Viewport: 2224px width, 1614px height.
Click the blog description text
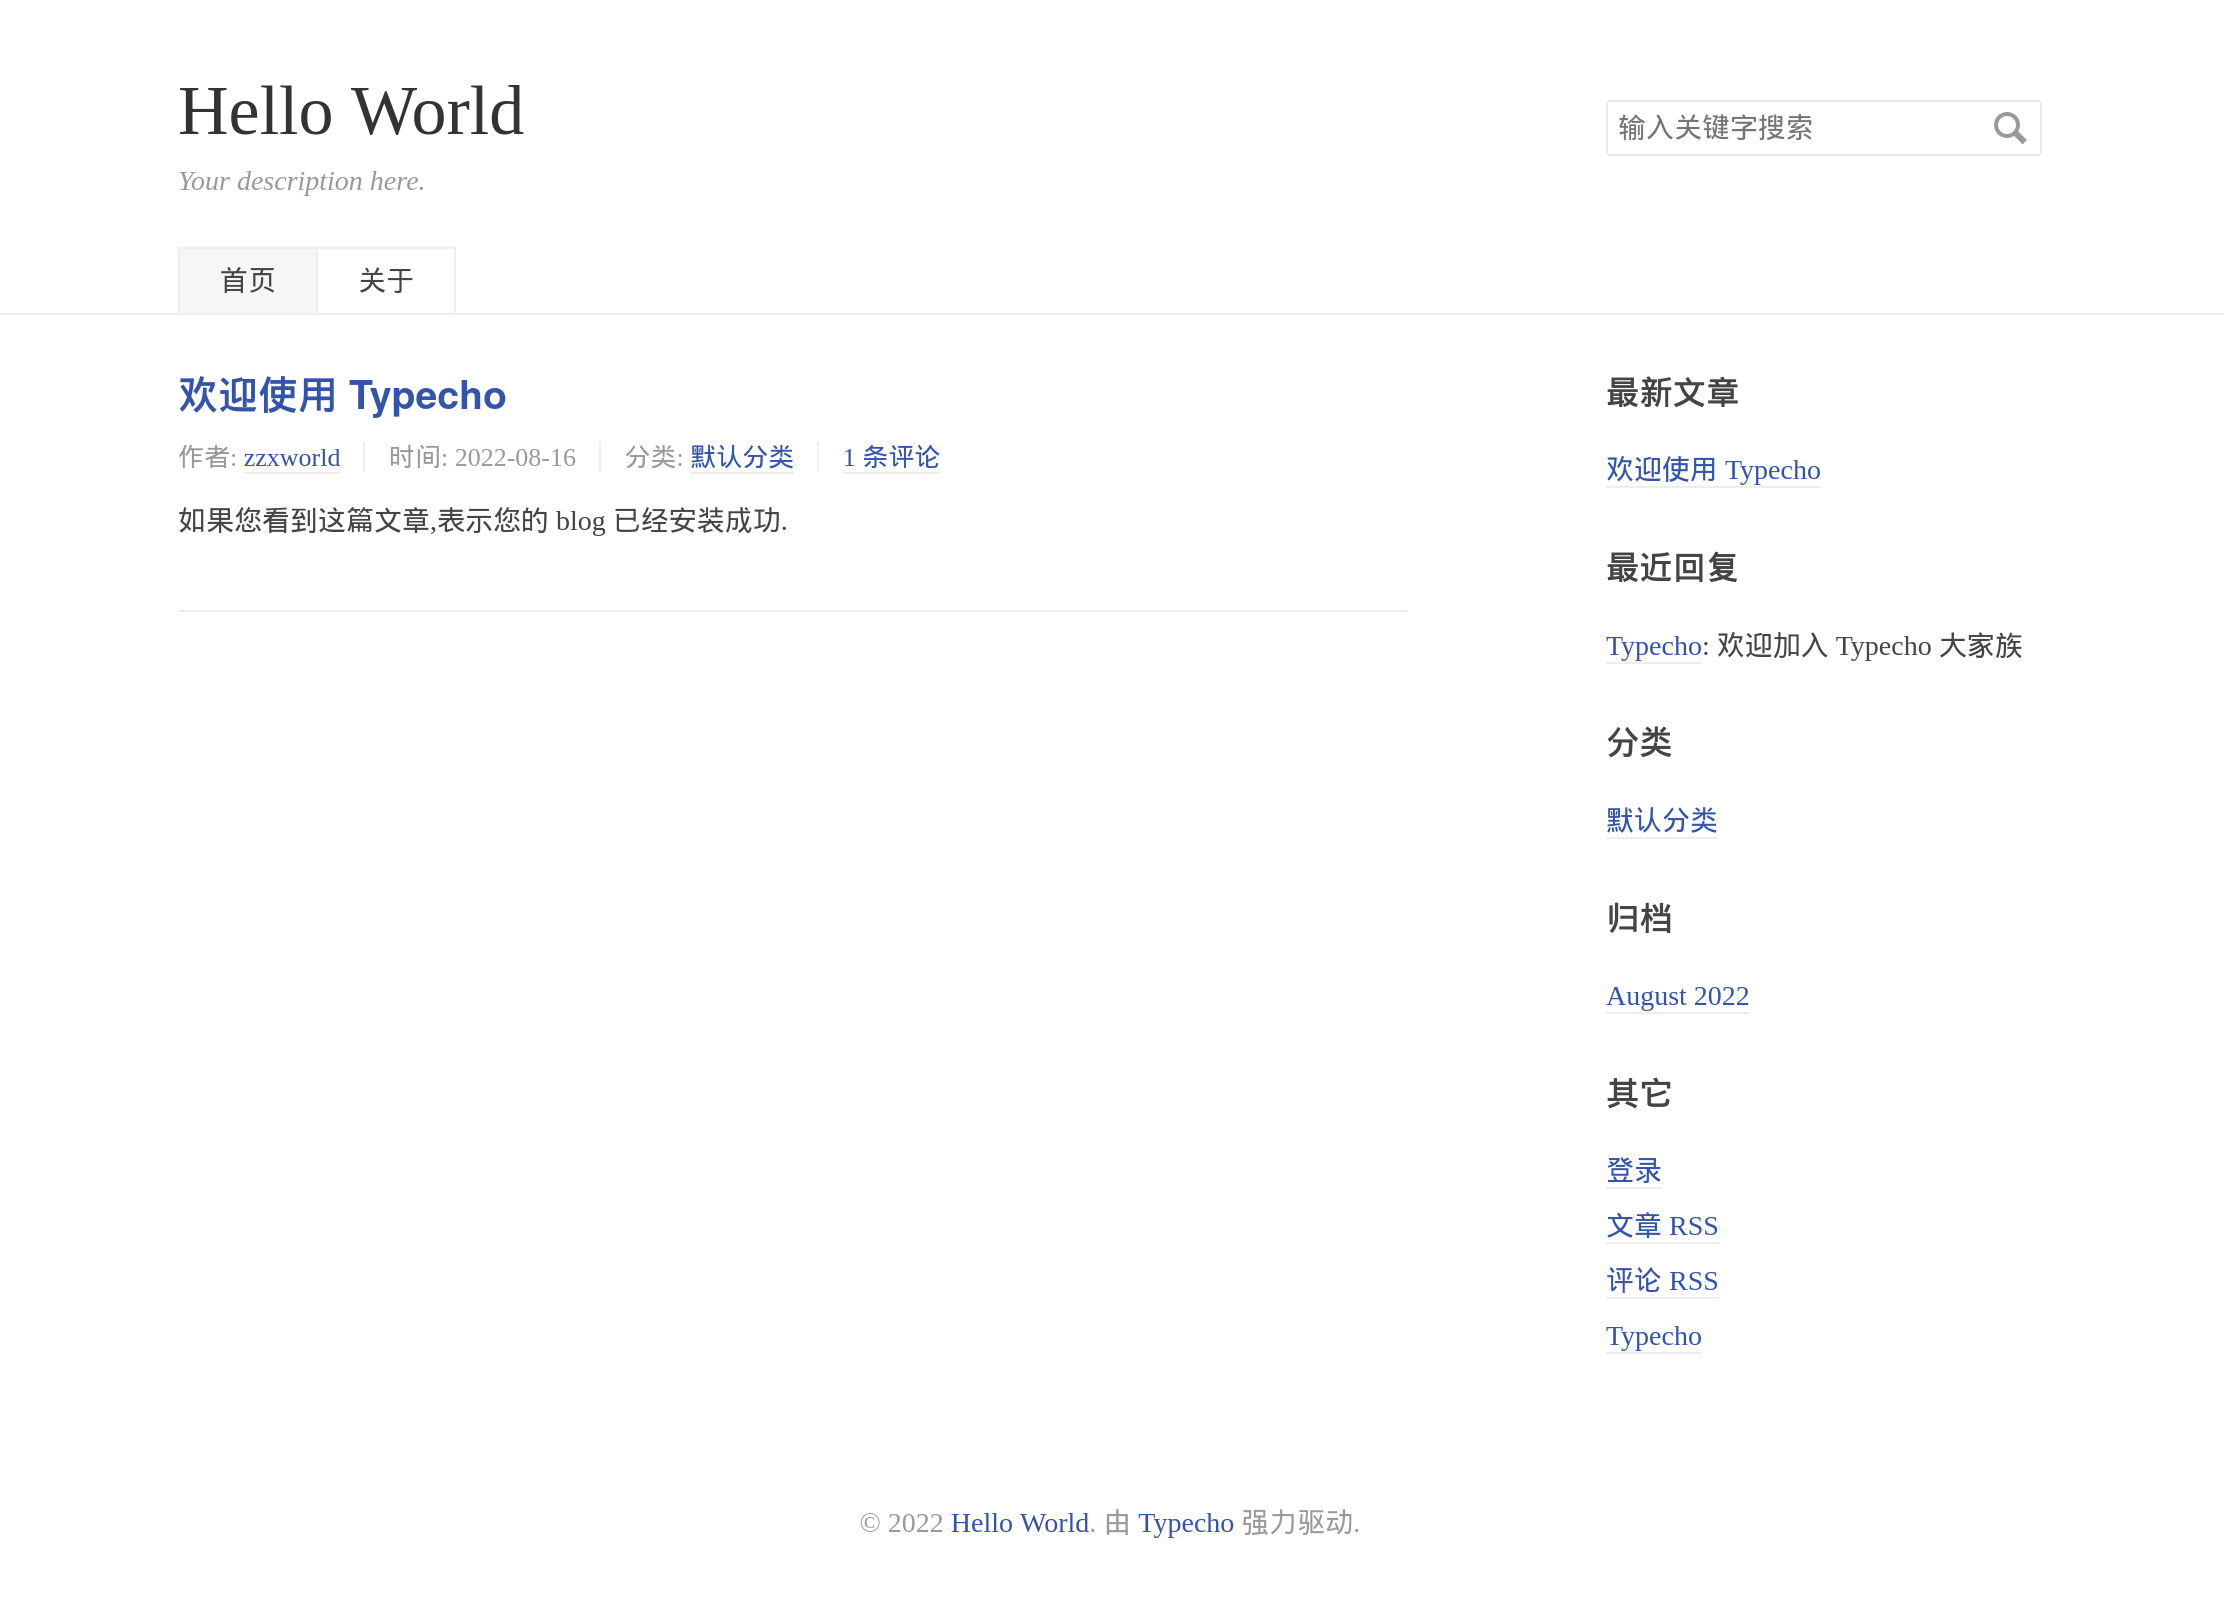(x=301, y=181)
